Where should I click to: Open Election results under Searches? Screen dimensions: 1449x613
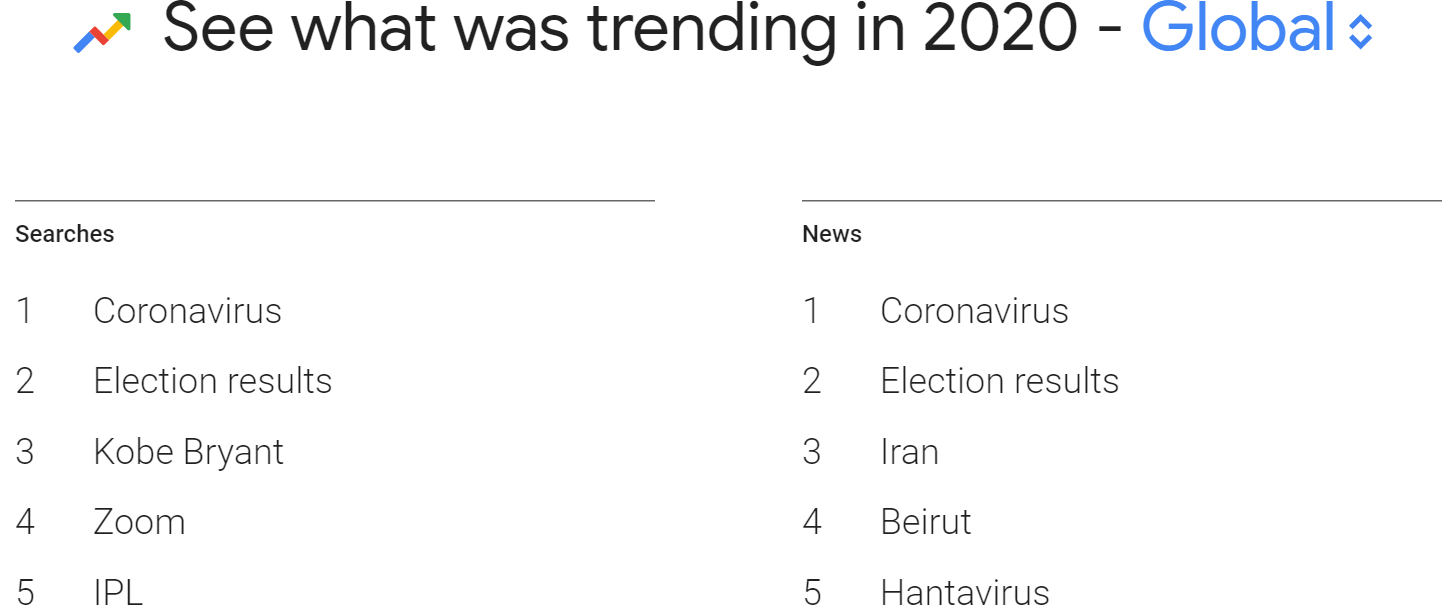click(x=213, y=381)
